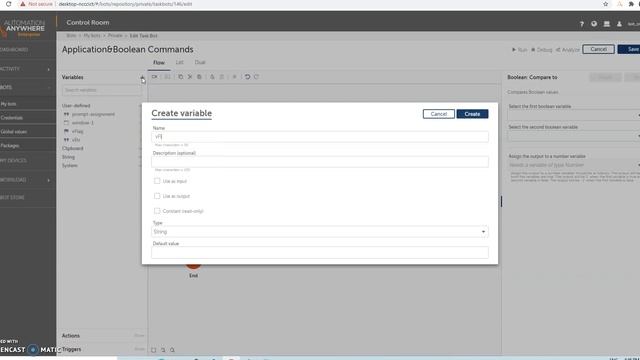Enable the Use as output checkbox

157,196
